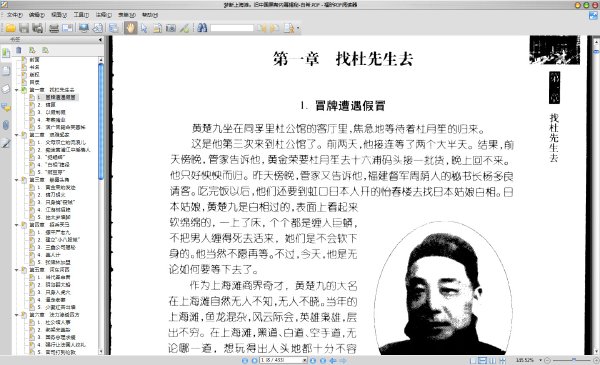Click the email envelope toolbar icon
Image resolution: width=600 pixels, height=365 pixels.
click(68, 28)
